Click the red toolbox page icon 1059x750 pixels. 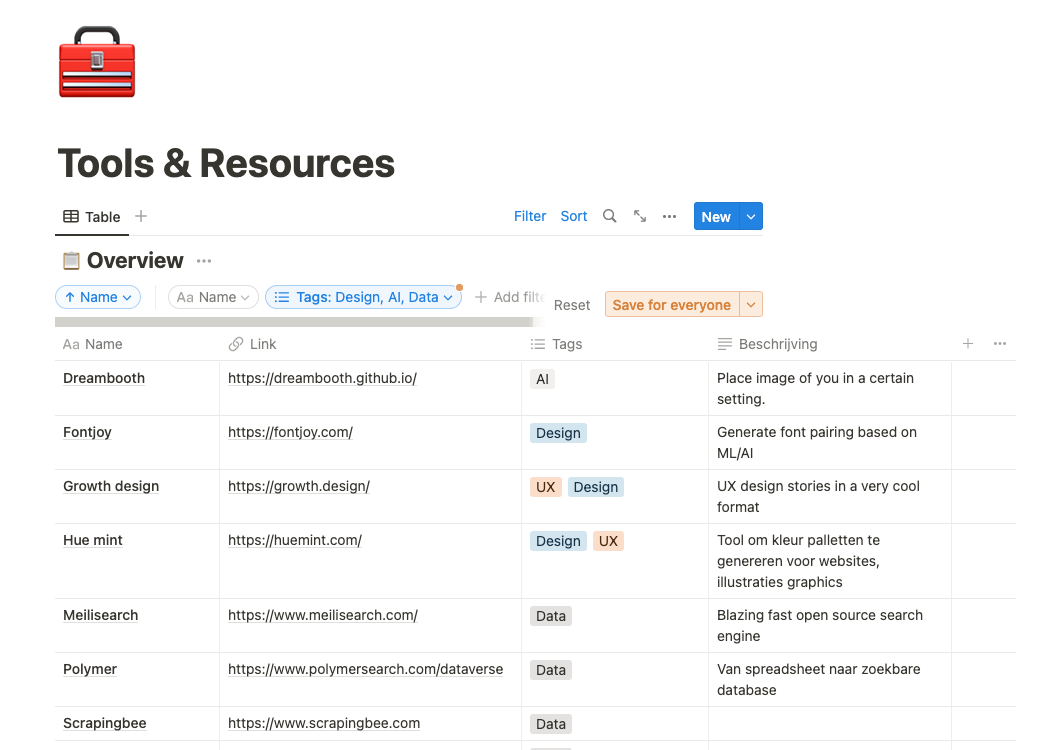click(97, 62)
